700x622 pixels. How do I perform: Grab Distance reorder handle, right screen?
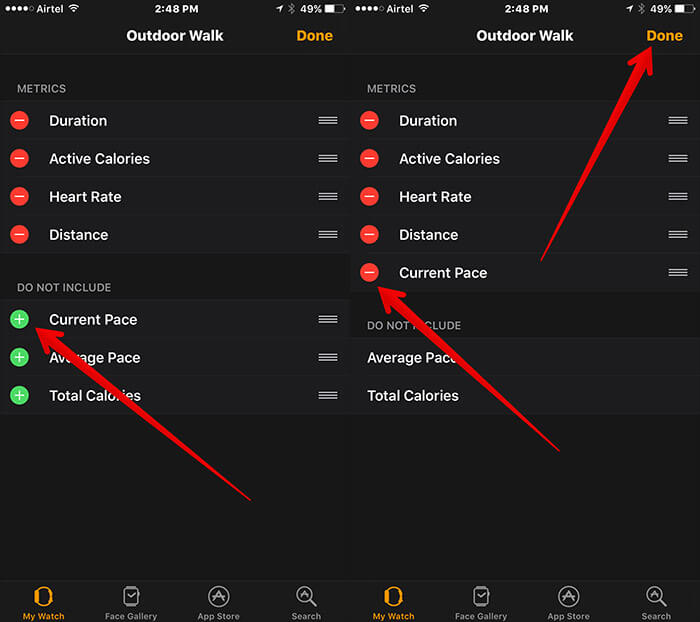pyautogui.click(x=678, y=234)
